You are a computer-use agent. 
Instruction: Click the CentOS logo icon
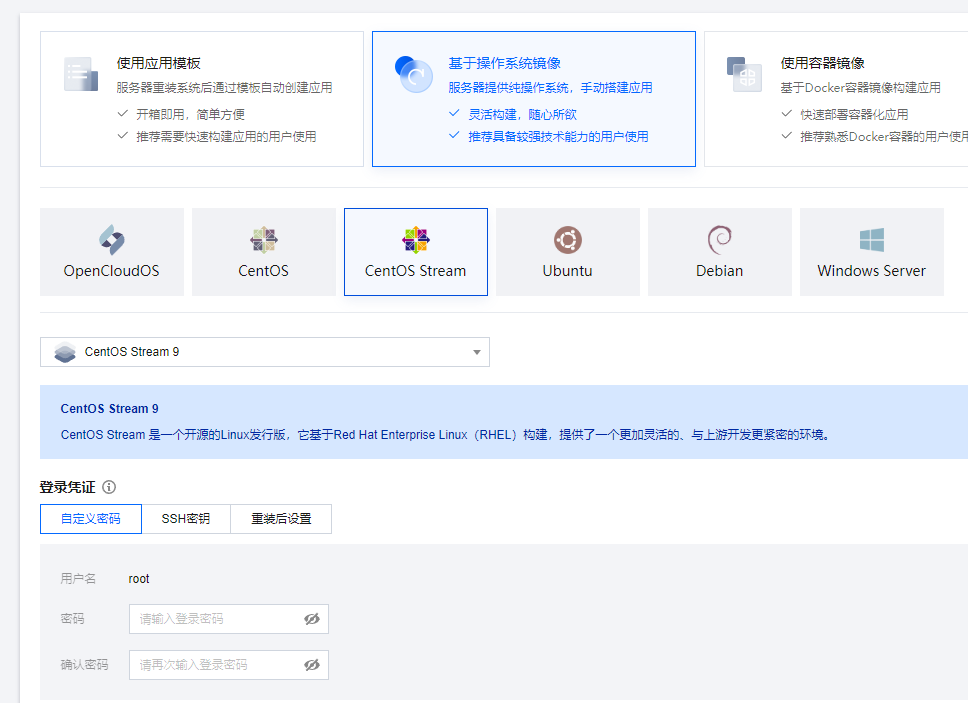[264, 240]
